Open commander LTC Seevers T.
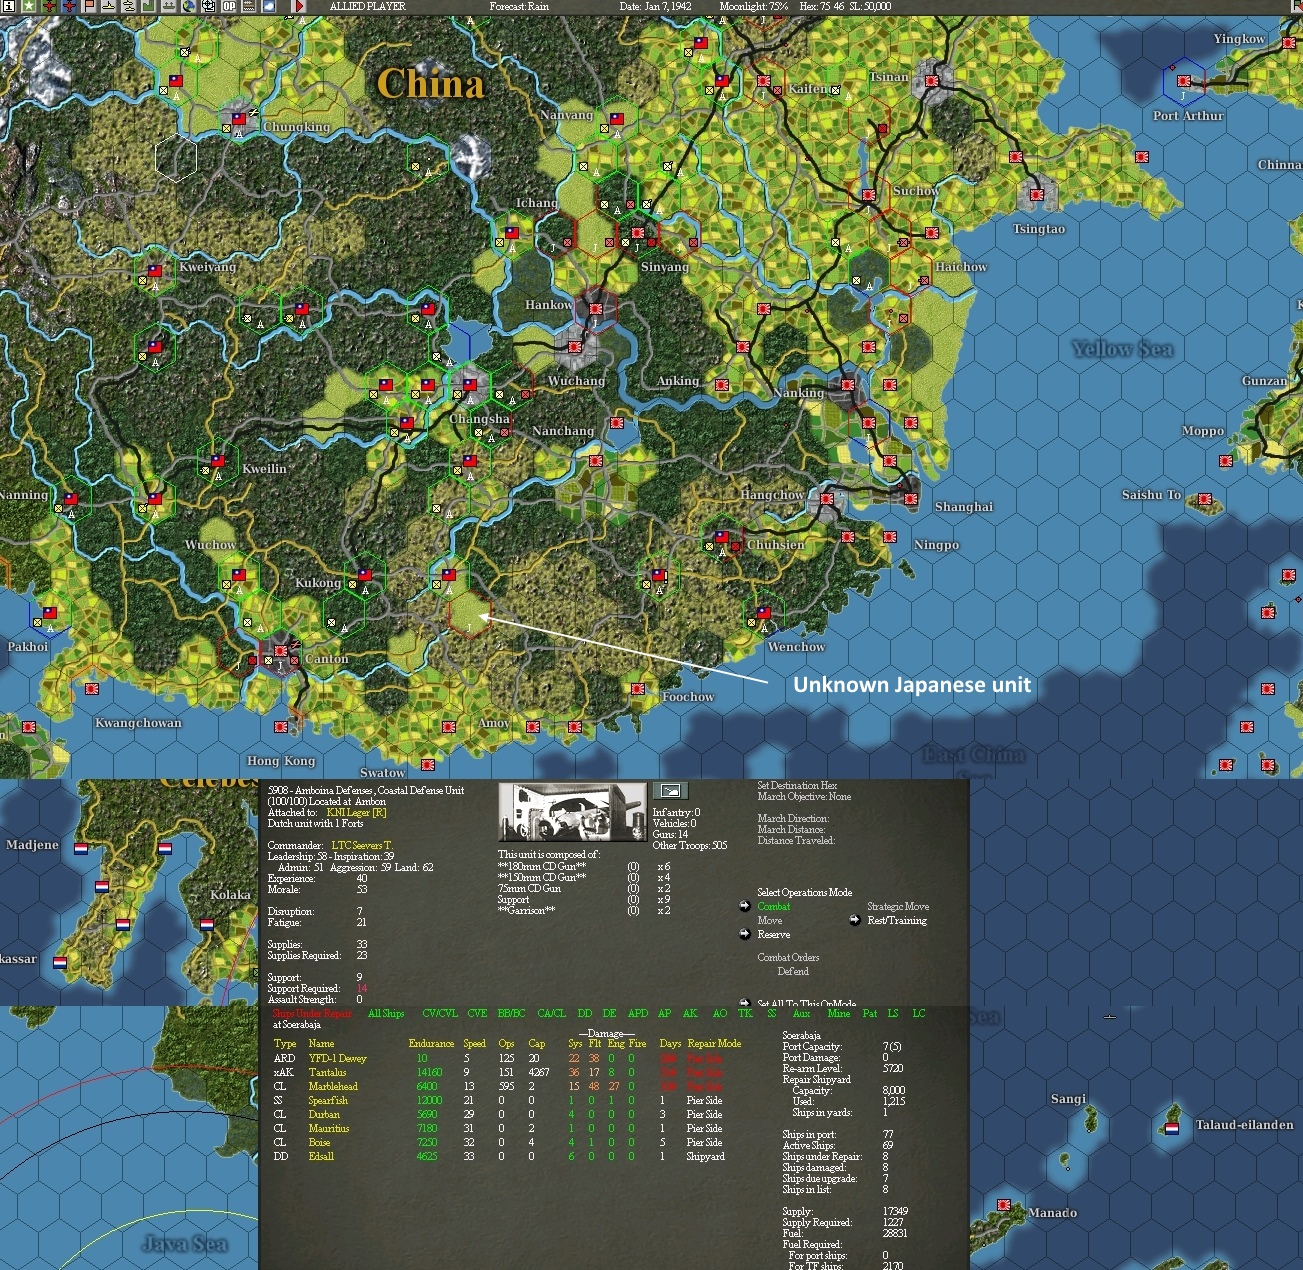Screen dimensions: 1303x1270 pos(362,845)
